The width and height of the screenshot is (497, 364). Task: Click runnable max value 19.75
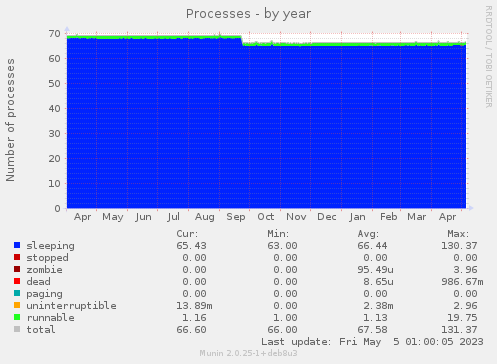click(462, 318)
